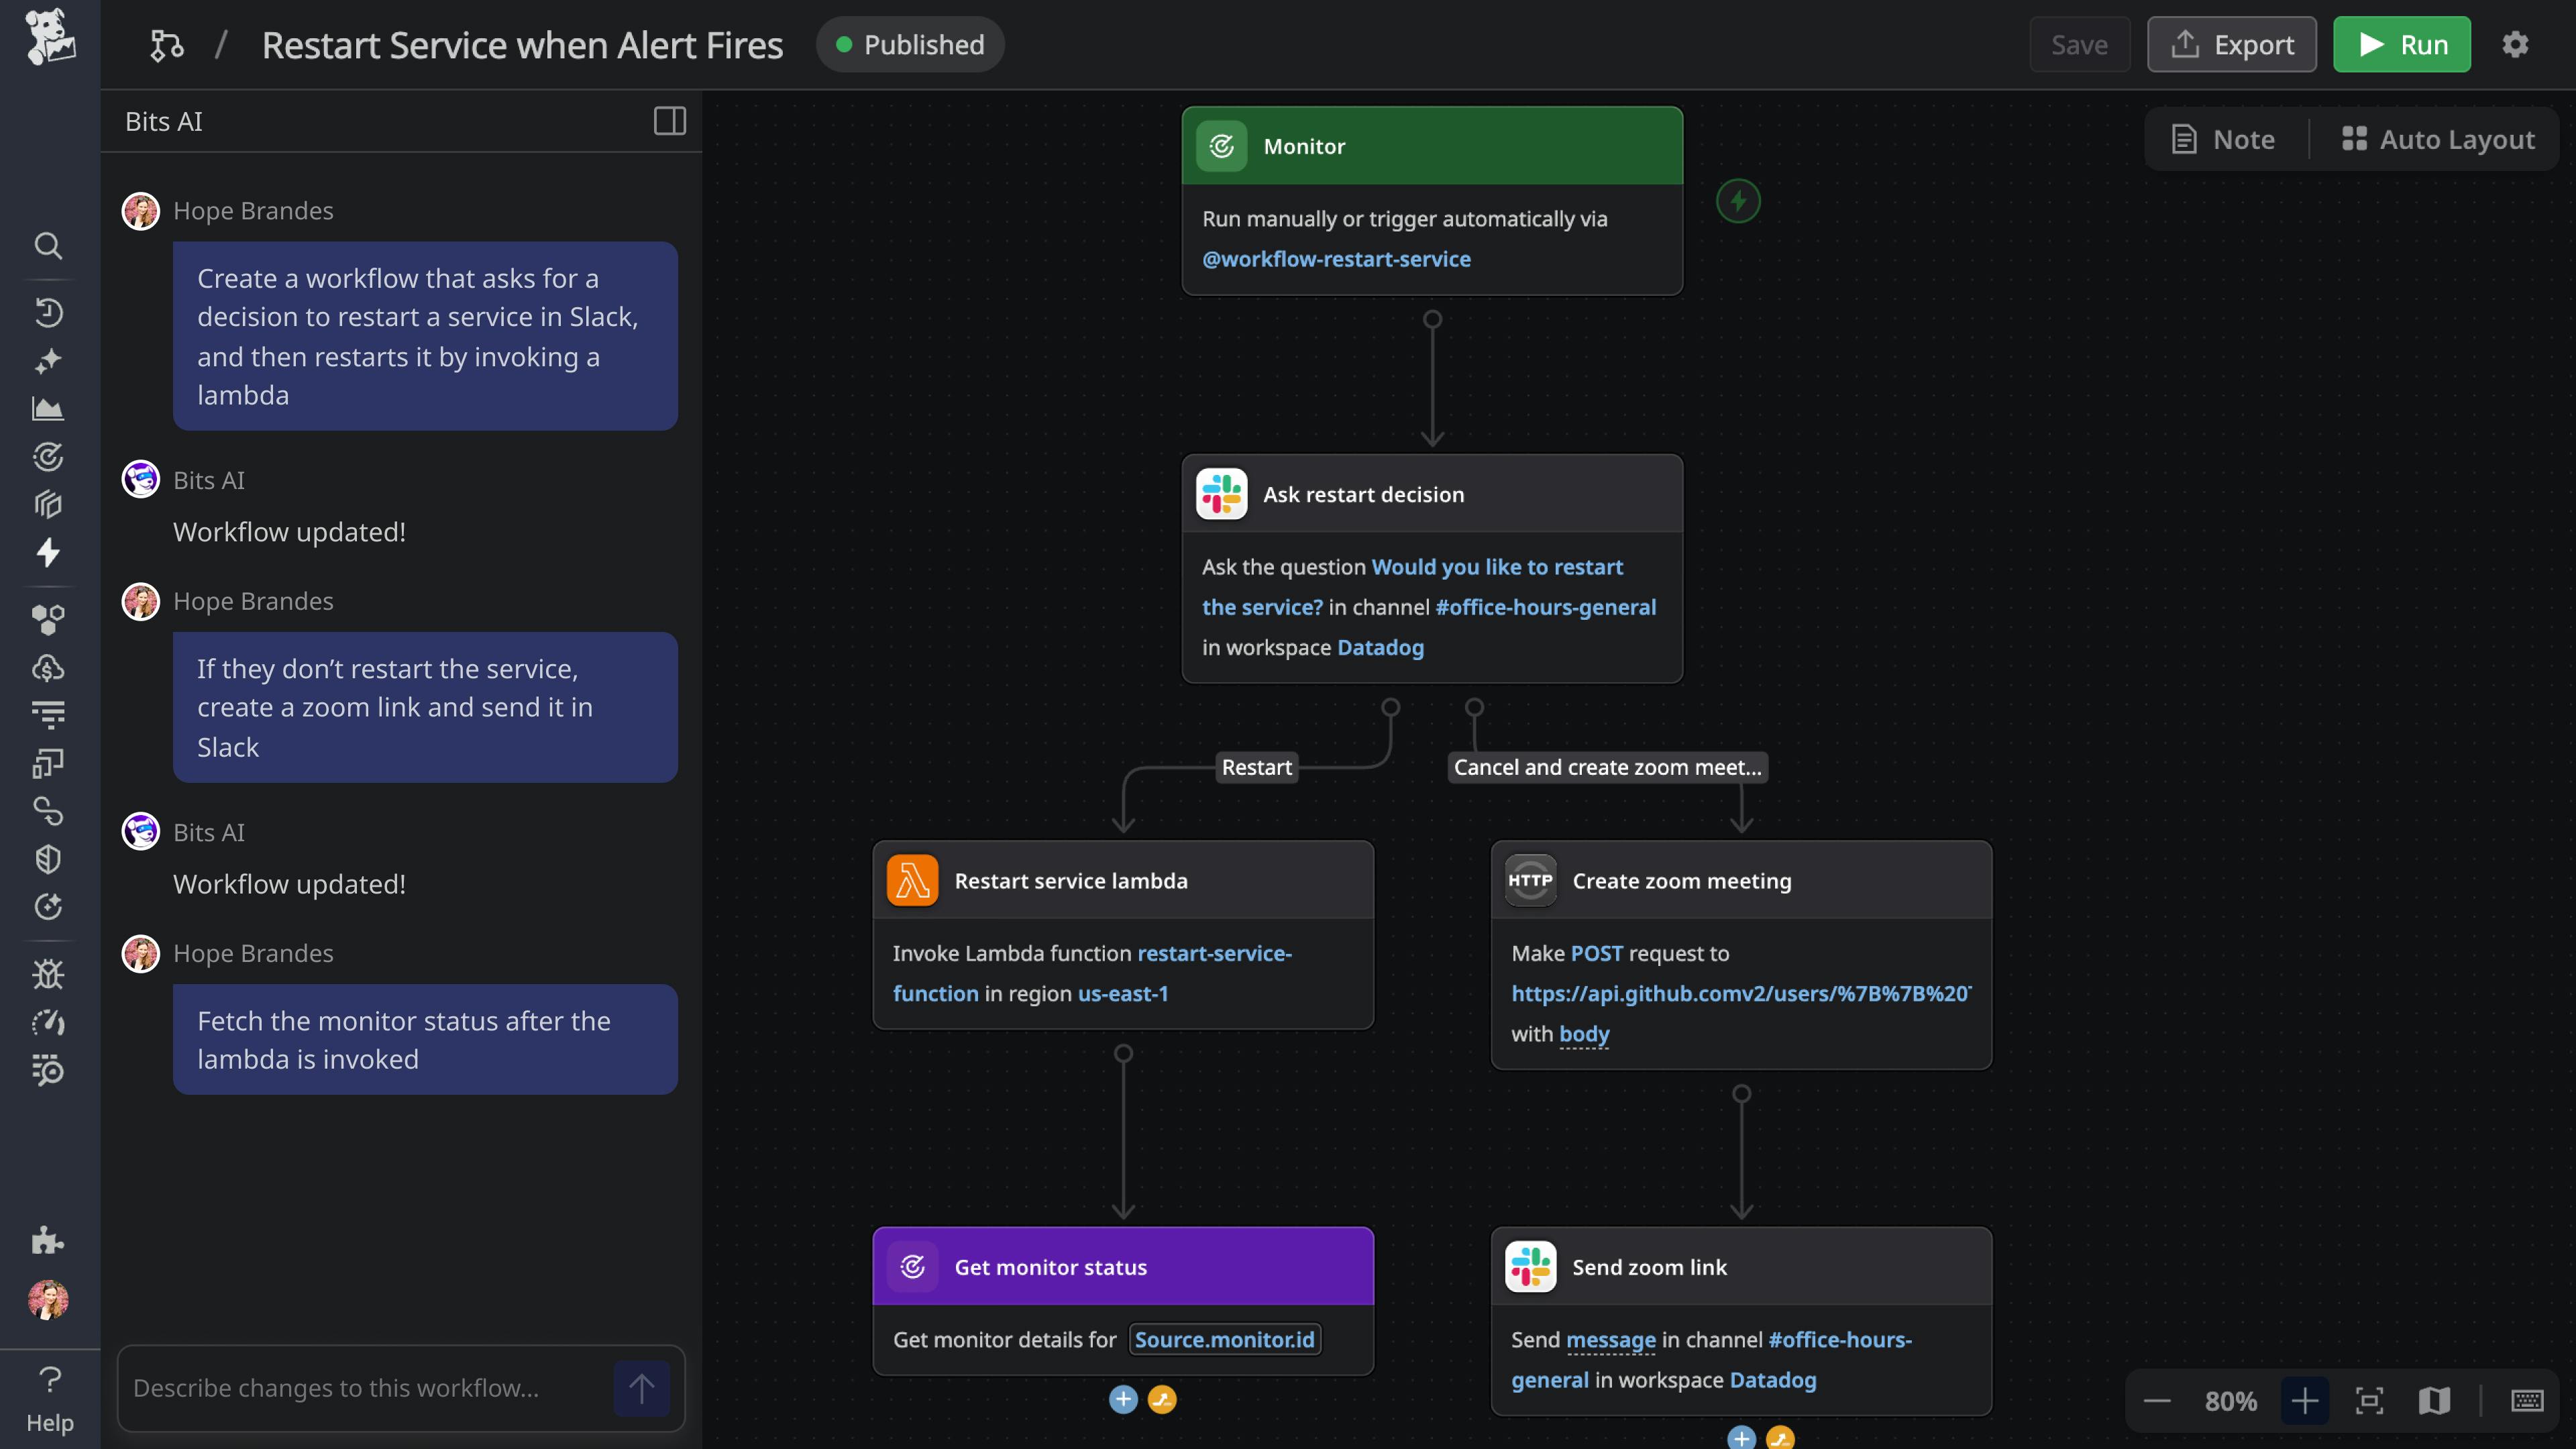The width and height of the screenshot is (2576, 1449).
Task: Toggle the green trigger indicator next to Monitor node
Action: pos(1738,200)
